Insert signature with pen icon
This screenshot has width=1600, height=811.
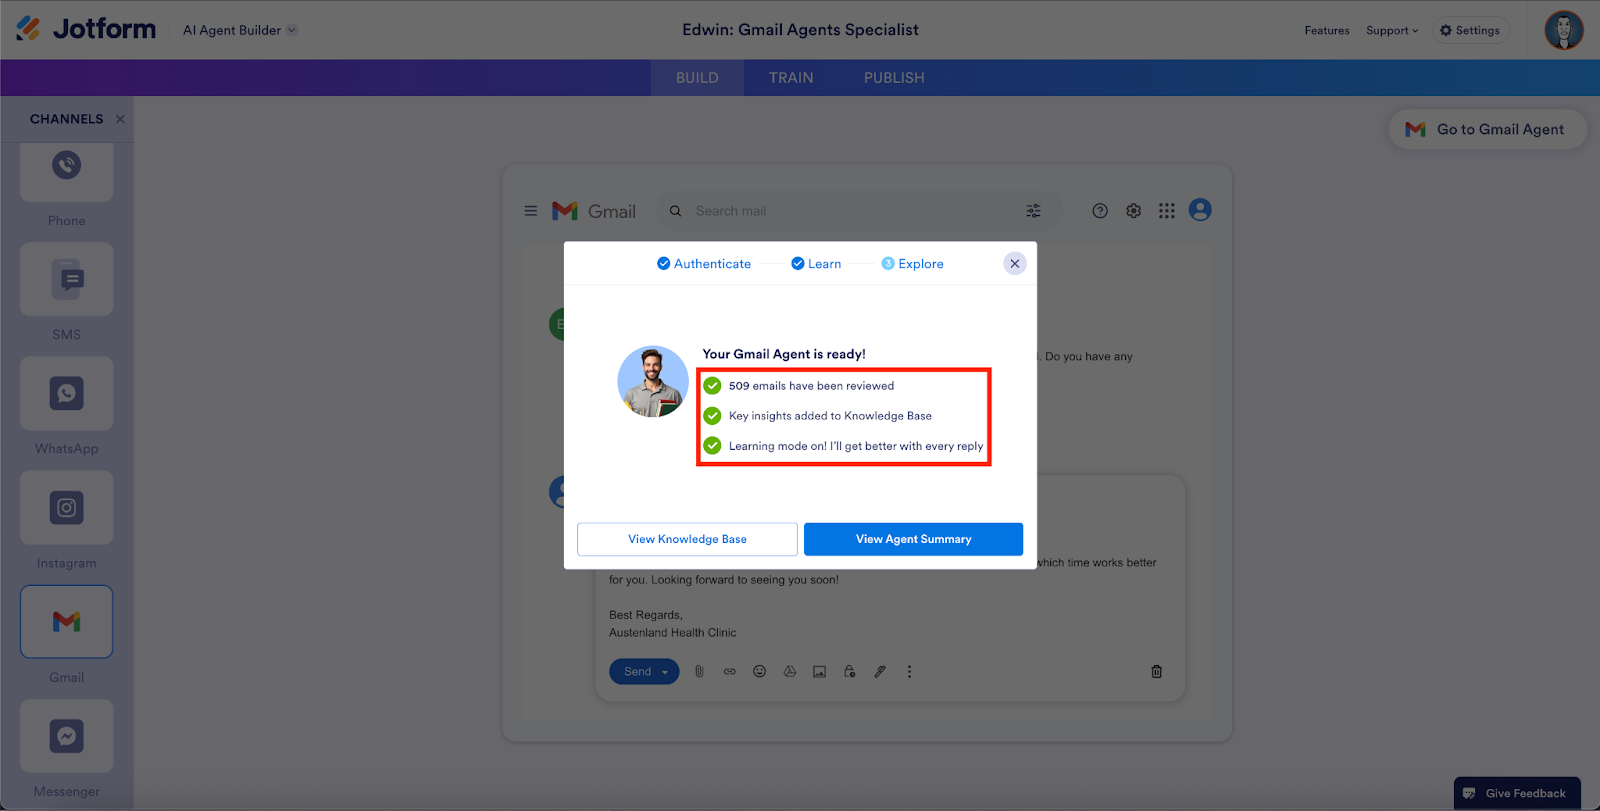(880, 672)
